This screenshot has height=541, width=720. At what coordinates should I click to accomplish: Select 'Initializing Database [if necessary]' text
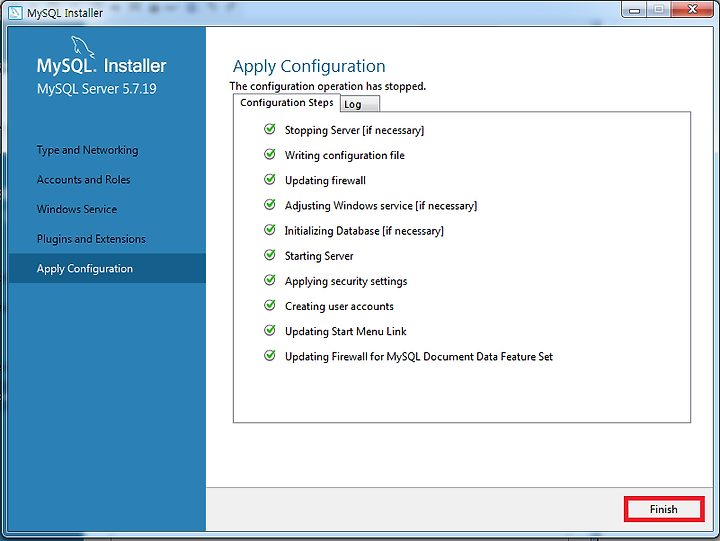(364, 231)
